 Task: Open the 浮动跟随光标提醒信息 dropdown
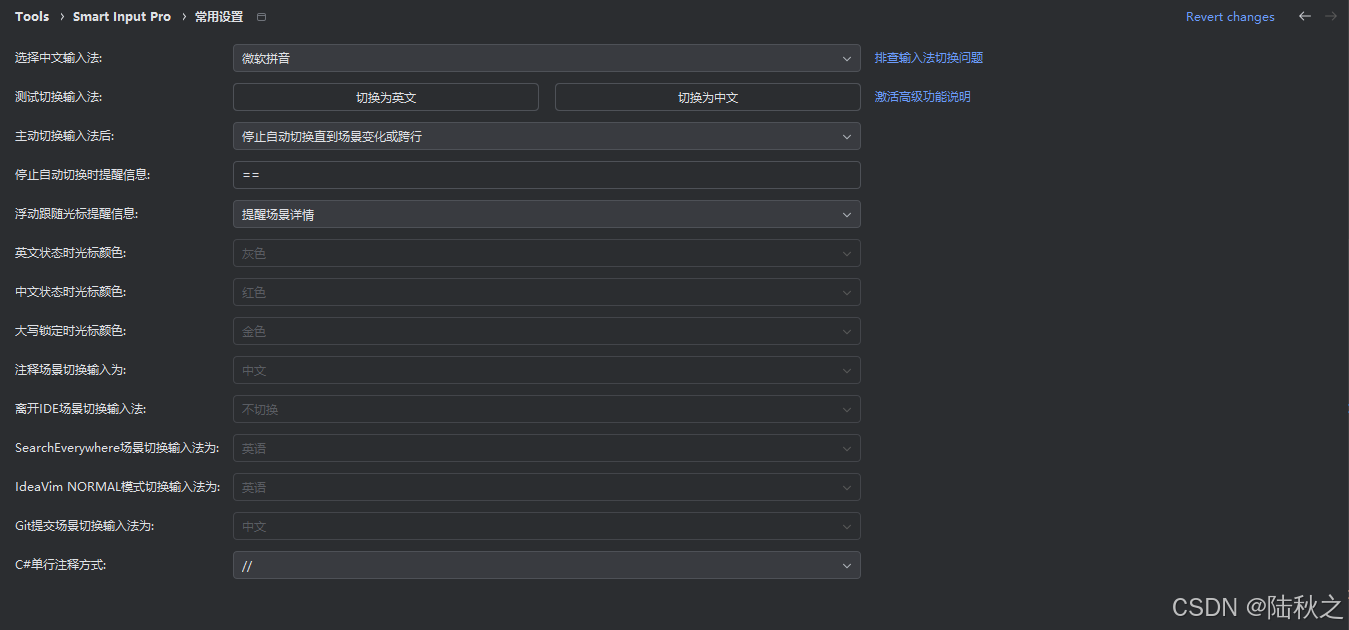pos(546,214)
